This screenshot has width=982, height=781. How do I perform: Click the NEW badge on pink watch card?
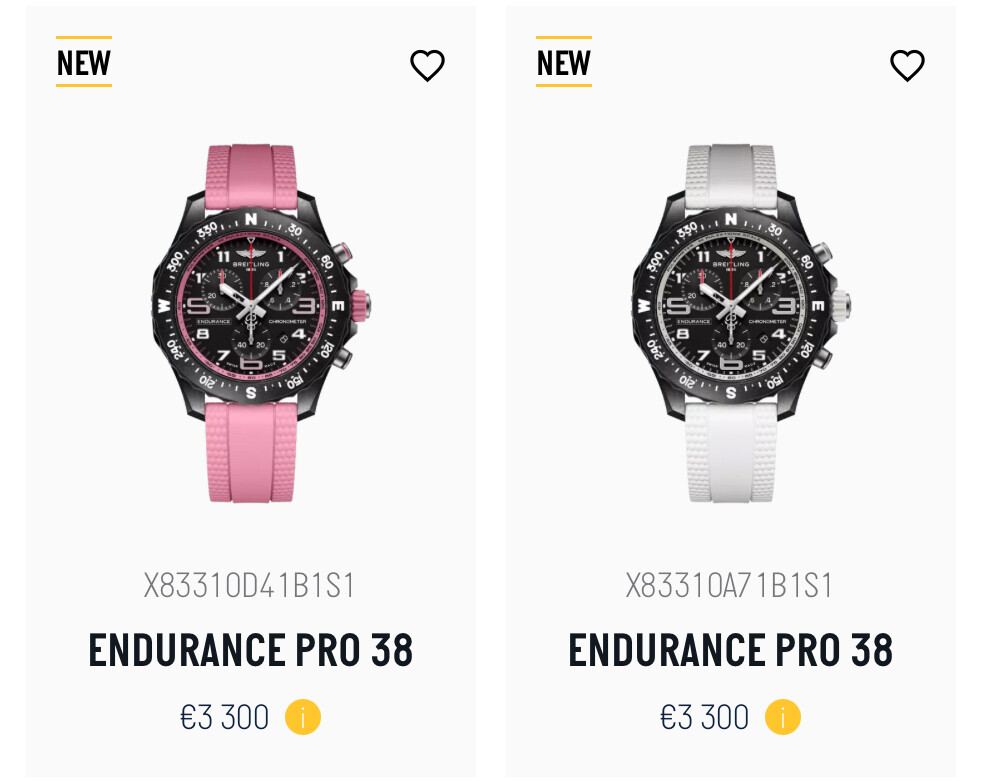84,62
